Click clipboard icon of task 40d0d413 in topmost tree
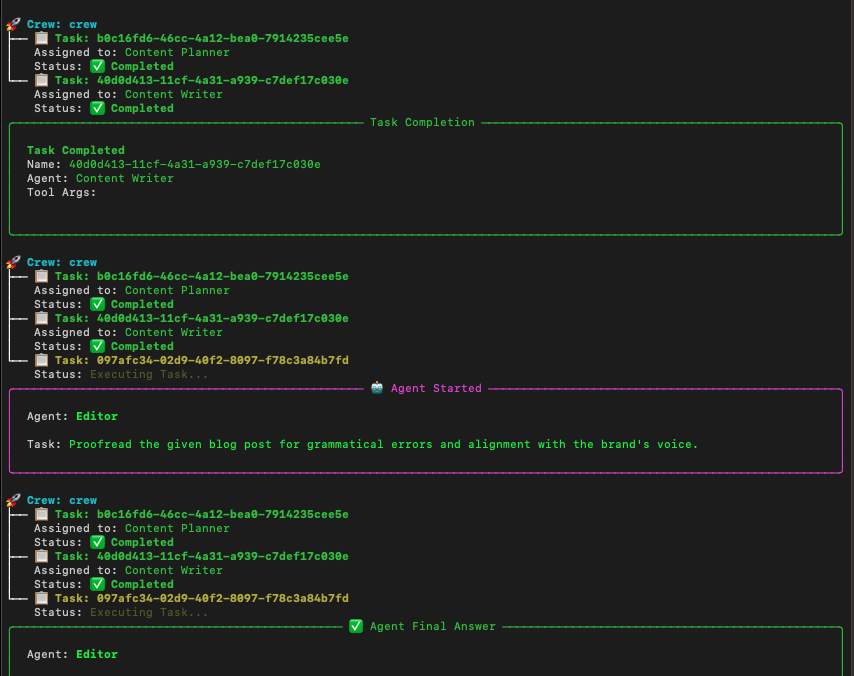The image size is (854, 676). point(41,80)
